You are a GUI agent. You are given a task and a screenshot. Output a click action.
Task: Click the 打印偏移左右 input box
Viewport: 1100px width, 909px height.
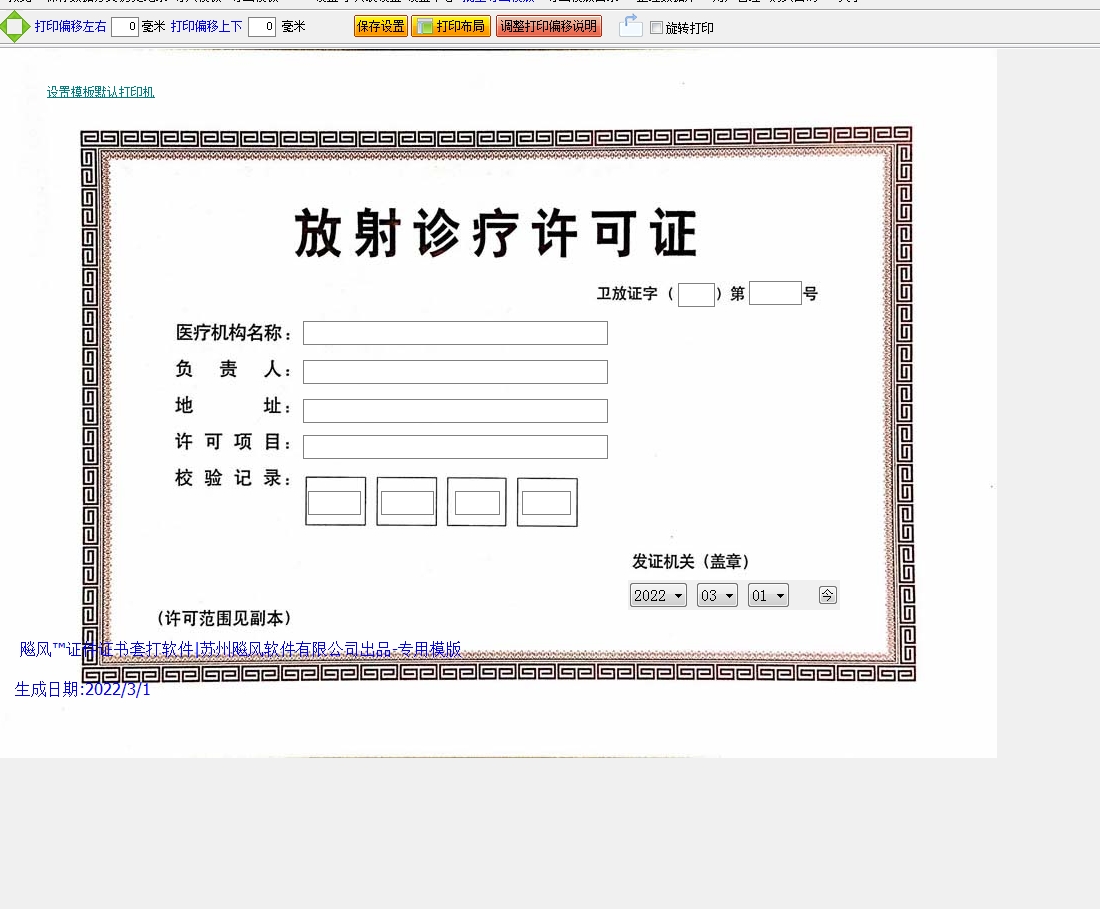(x=125, y=27)
